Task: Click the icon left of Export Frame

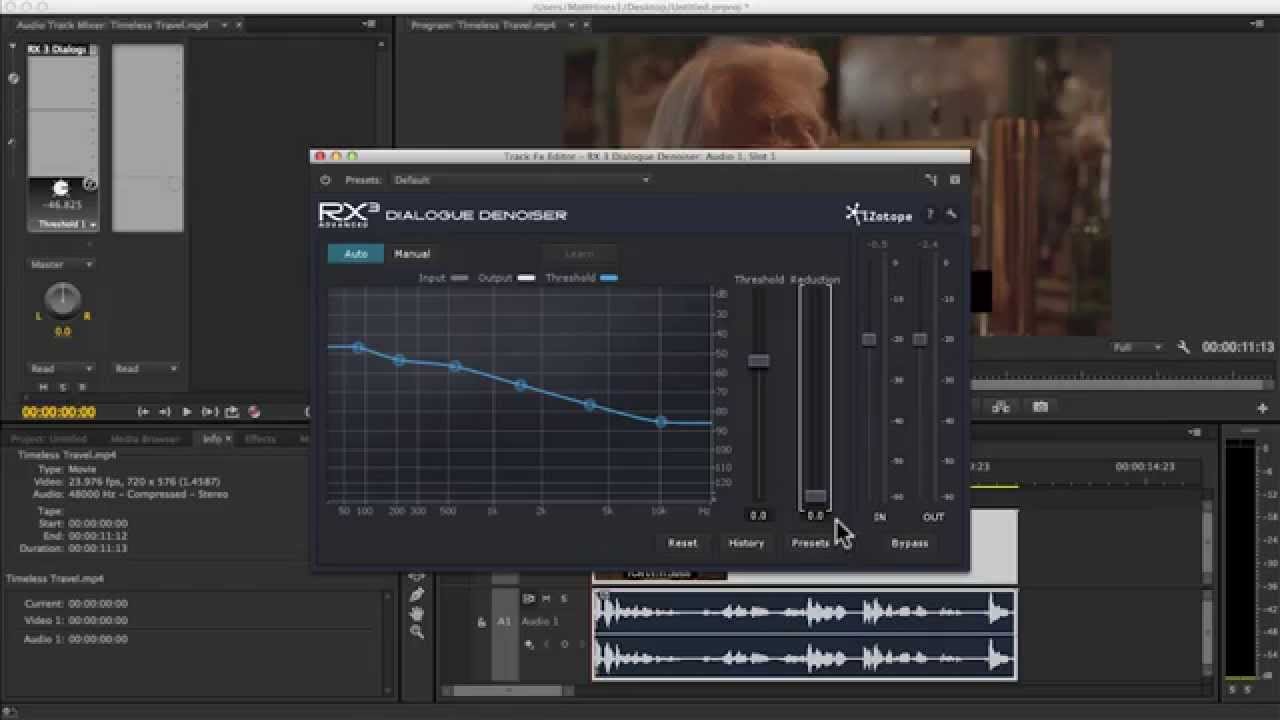Action: tap(1000, 406)
